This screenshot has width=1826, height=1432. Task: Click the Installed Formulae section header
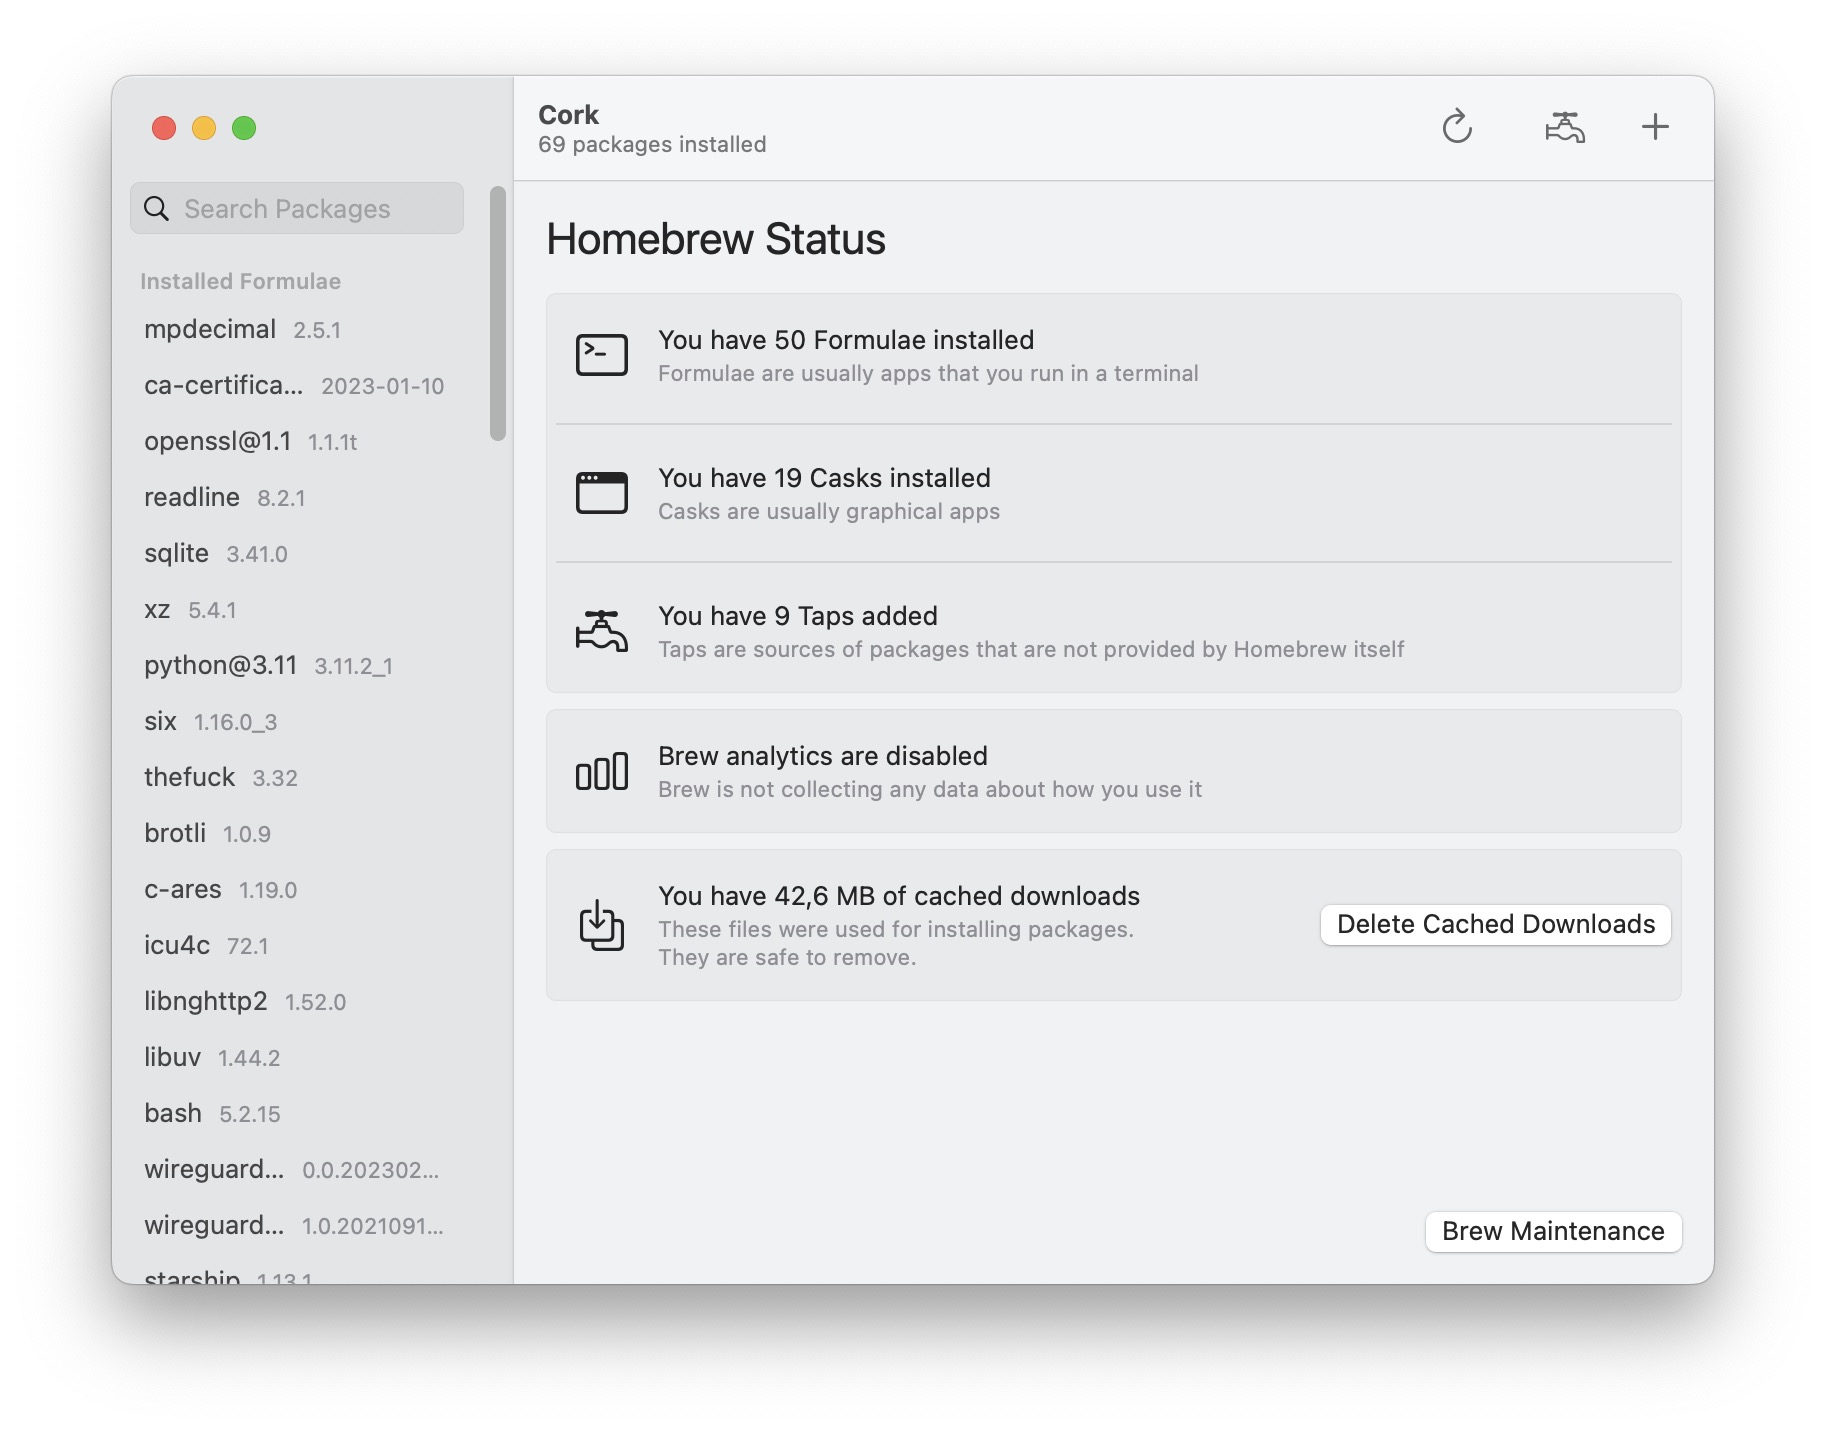(x=240, y=281)
